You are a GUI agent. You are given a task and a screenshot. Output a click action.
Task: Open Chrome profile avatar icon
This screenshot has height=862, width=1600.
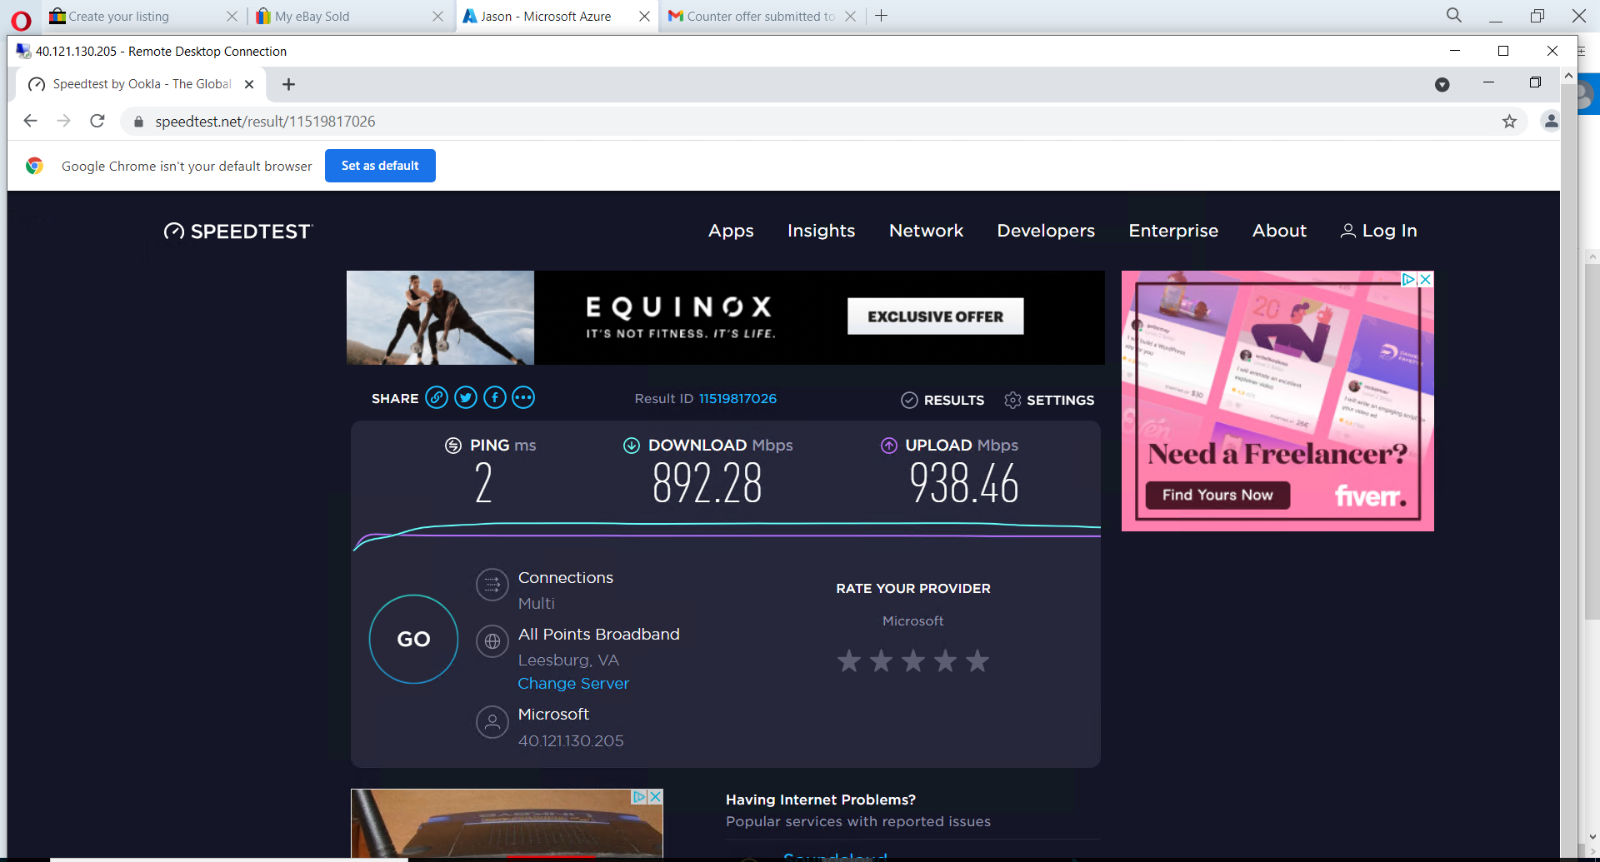[x=1550, y=121]
